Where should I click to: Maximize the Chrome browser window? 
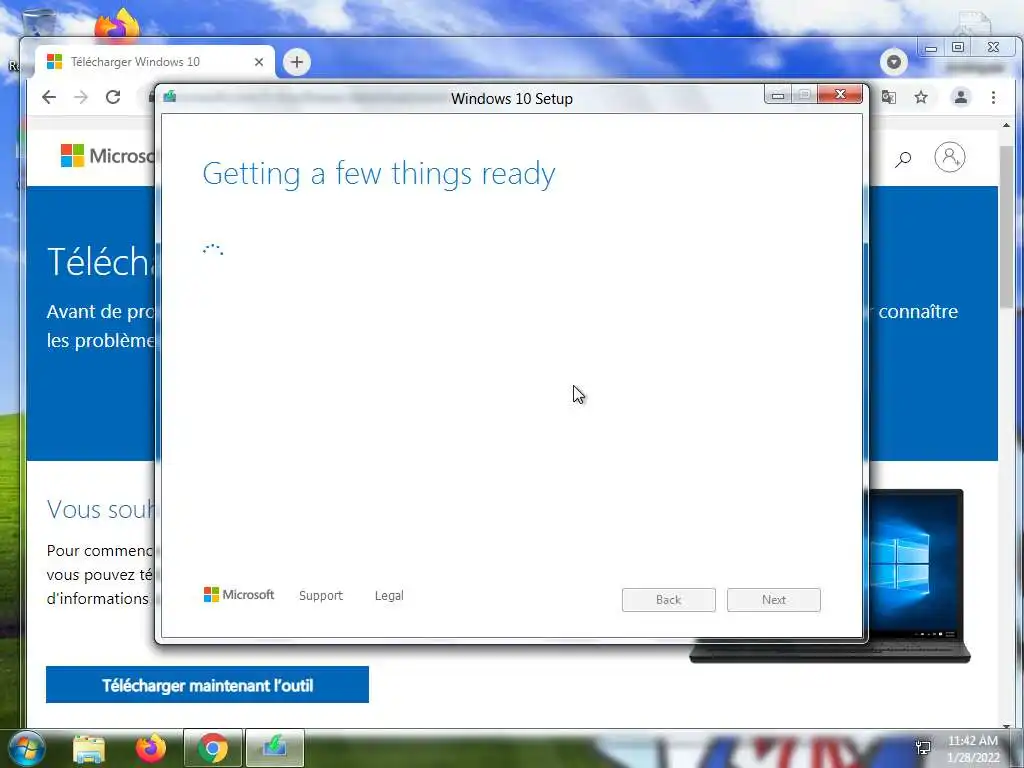click(x=958, y=47)
